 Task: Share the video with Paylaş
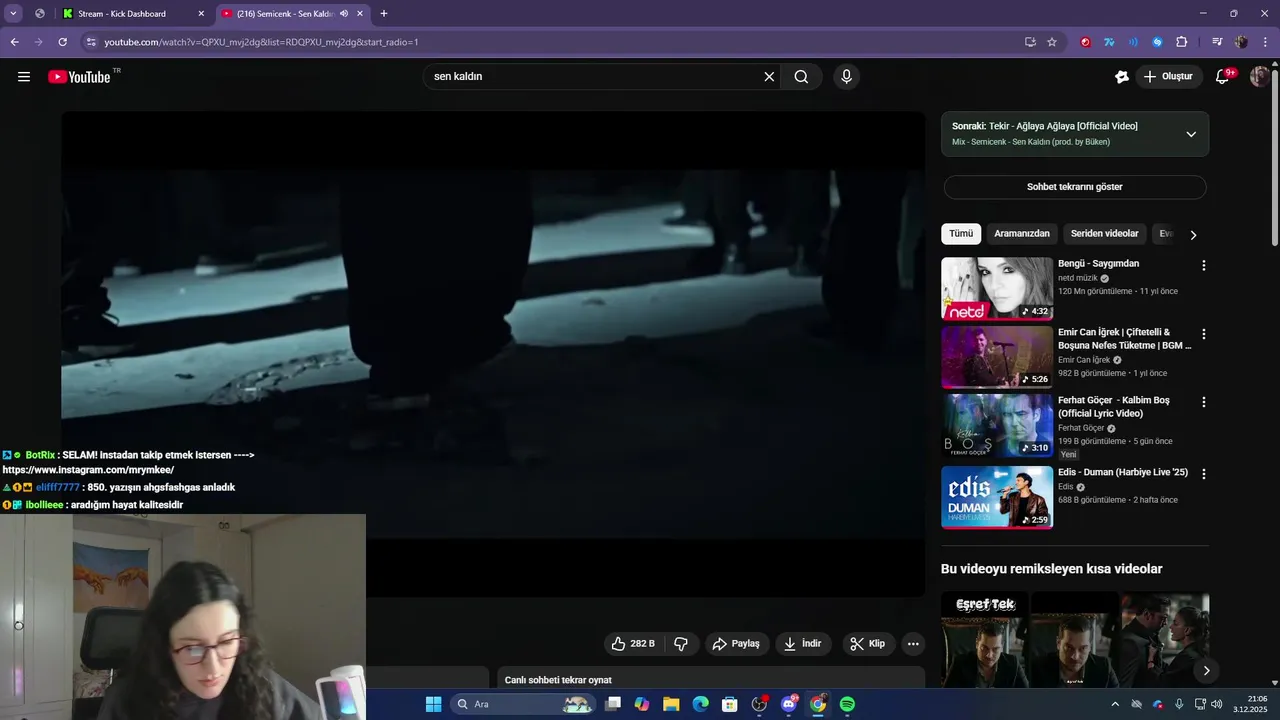tap(736, 644)
